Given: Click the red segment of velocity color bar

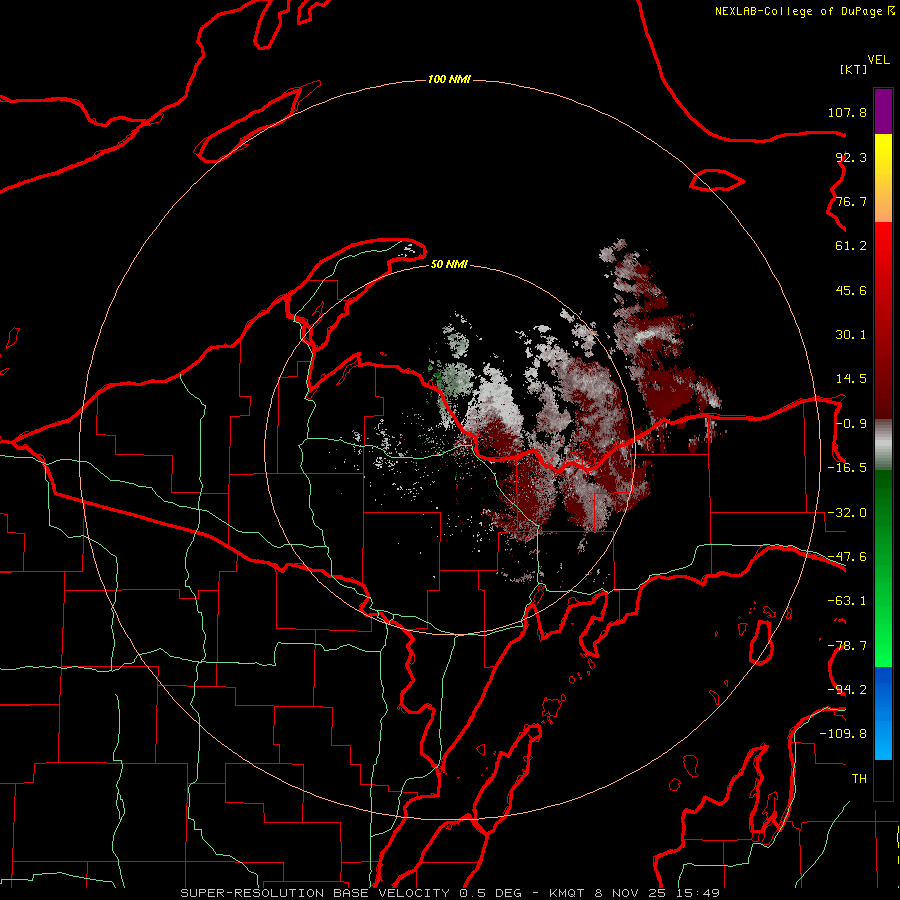Looking at the screenshot, I should tap(883, 320).
